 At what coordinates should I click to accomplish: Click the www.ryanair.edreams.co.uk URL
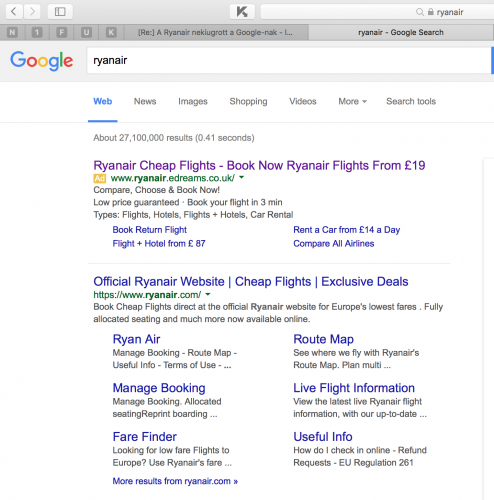pyautogui.click(x=173, y=178)
